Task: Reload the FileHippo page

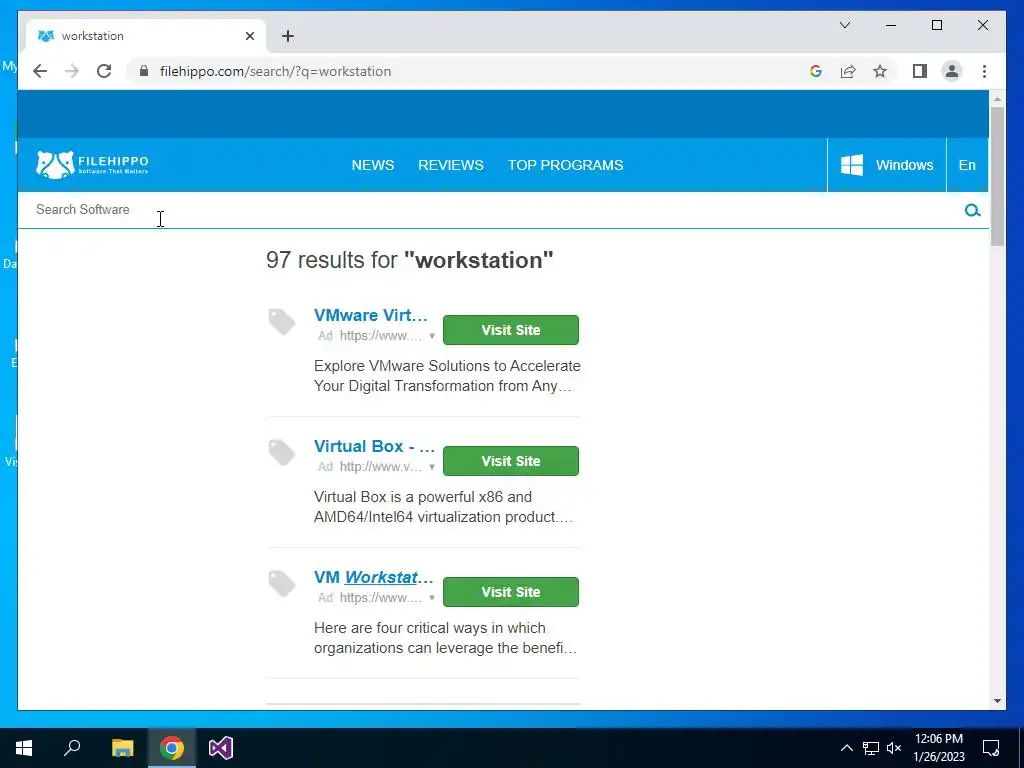Action: point(104,71)
